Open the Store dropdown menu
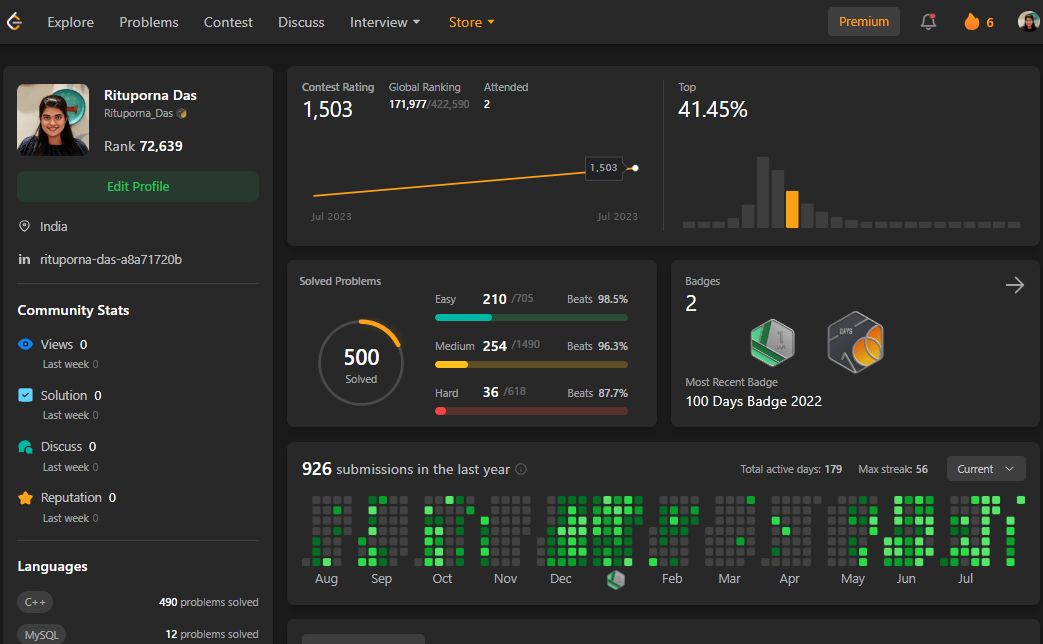The image size is (1043, 644). tap(471, 22)
